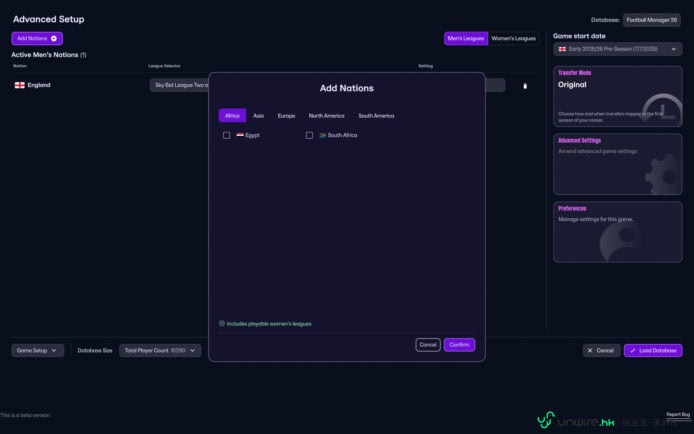Tick the South Africa checkbox
The width and height of the screenshot is (694, 434).
click(309, 135)
